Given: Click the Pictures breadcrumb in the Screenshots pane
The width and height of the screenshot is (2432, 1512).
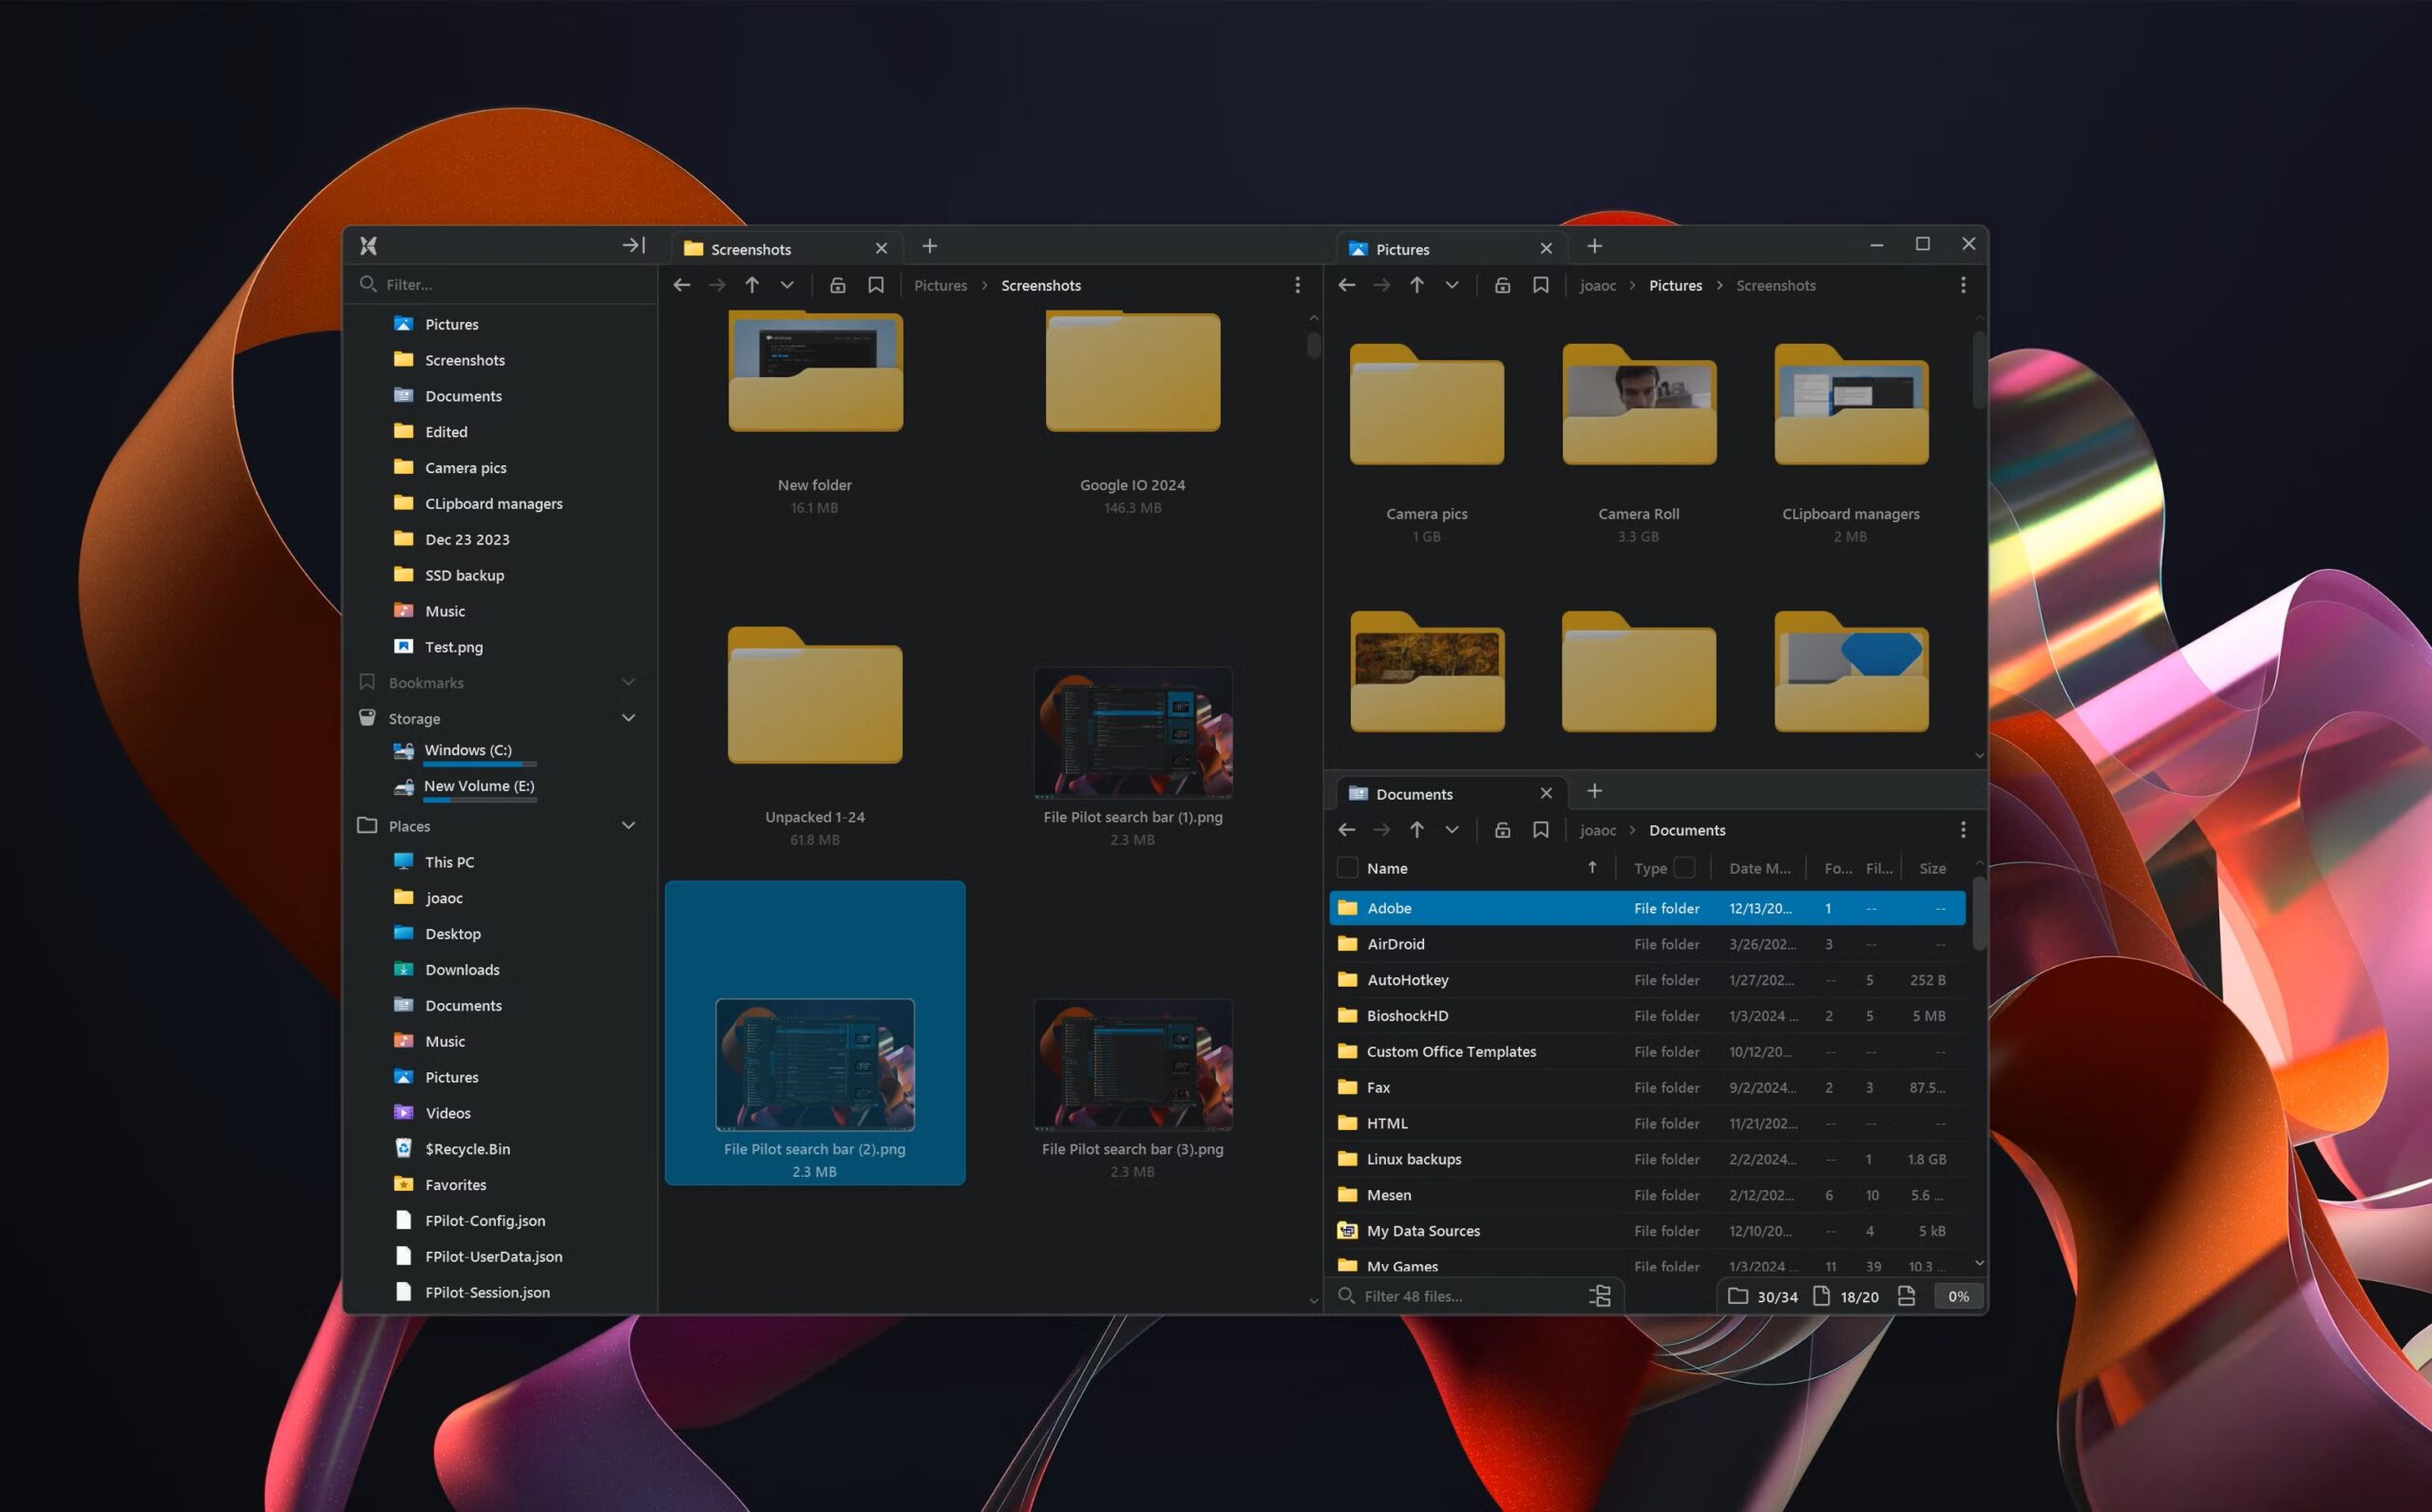Looking at the screenshot, I should 940,285.
